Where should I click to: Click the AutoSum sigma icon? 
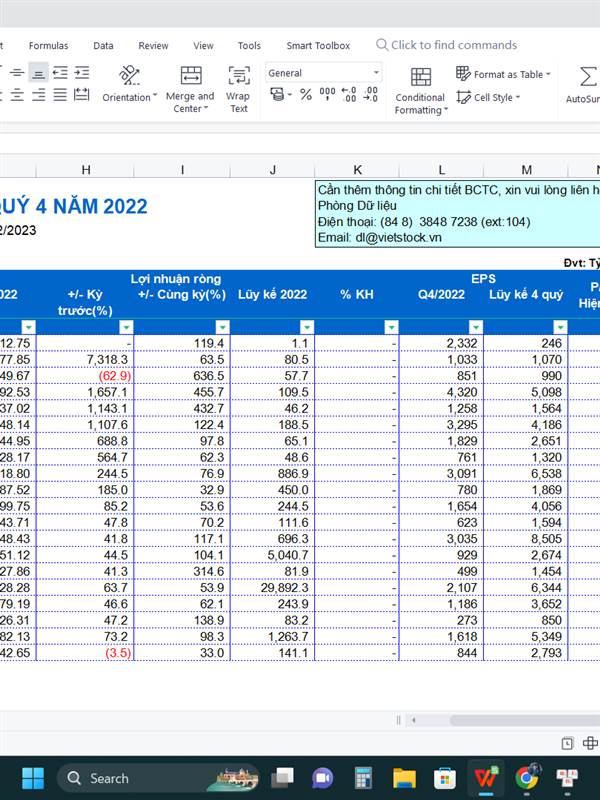(588, 77)
